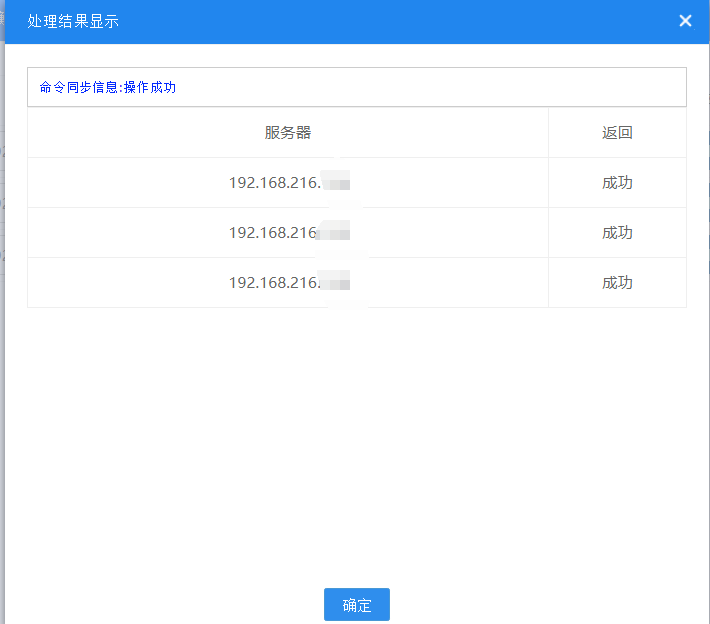Select the third row server IP address
This screenshot has height=624, width=710.
274,283
